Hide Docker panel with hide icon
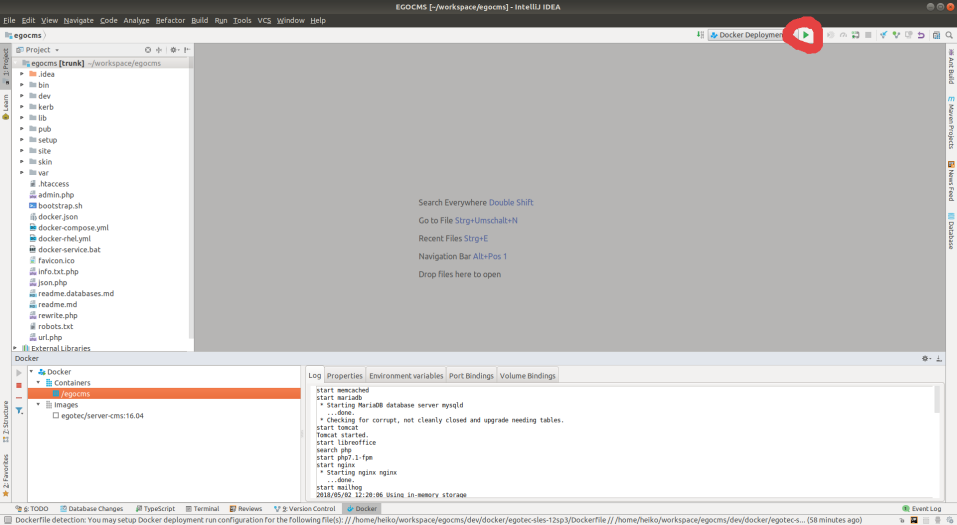The width and height of the screenshot is (957, 525). [939, 358]
